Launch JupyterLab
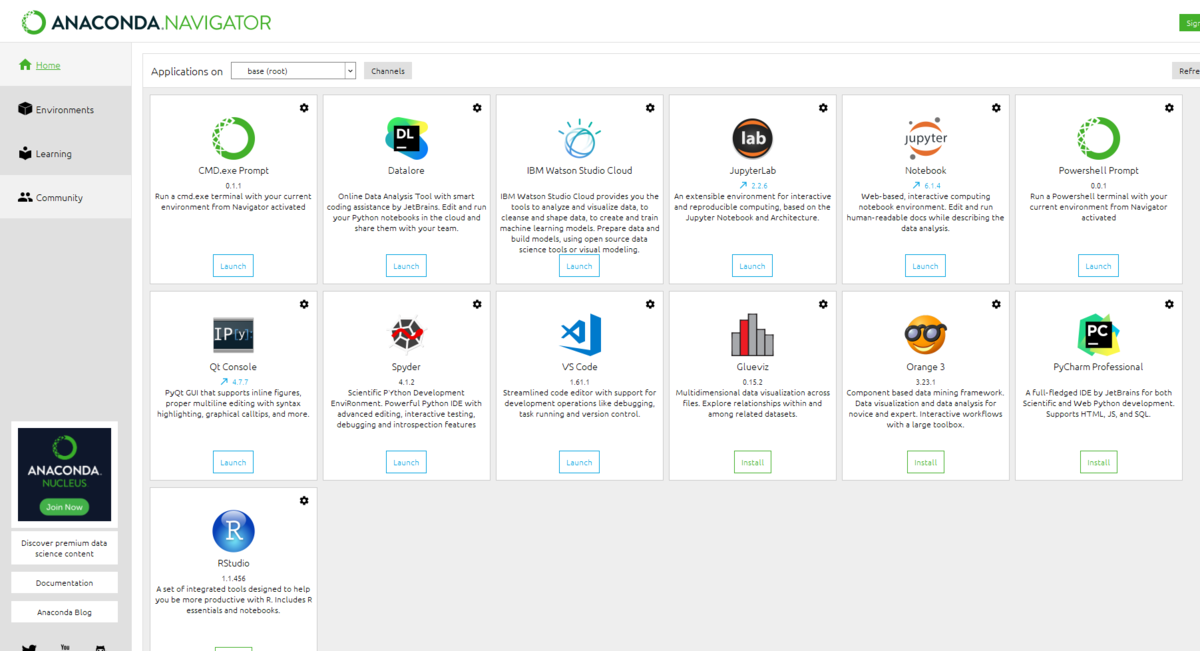 (752, 266)
